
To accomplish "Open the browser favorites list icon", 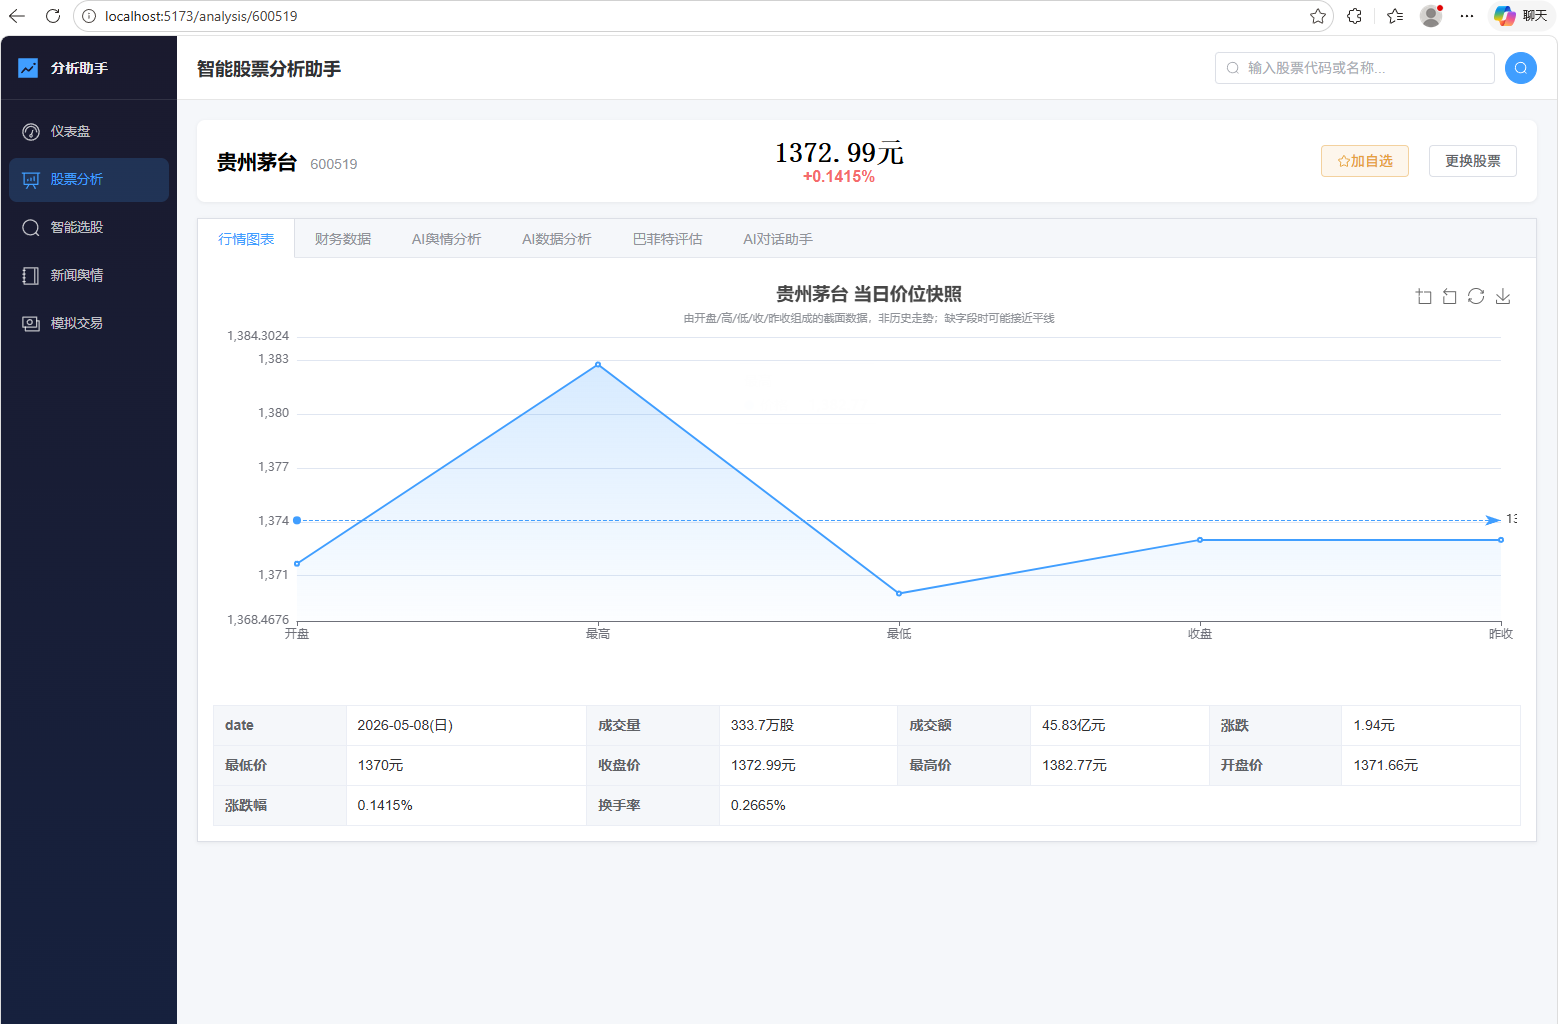I will [x=1395, y=16].
